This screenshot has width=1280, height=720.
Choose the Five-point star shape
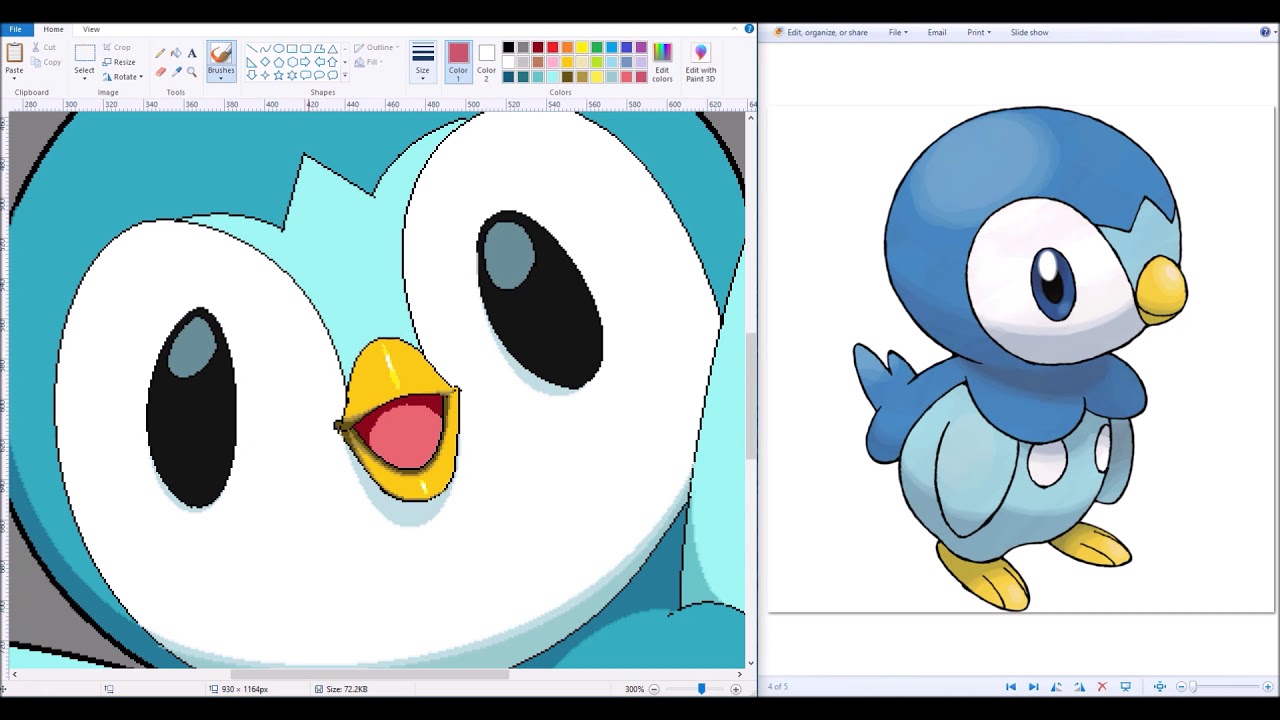(x=278, y=75)
